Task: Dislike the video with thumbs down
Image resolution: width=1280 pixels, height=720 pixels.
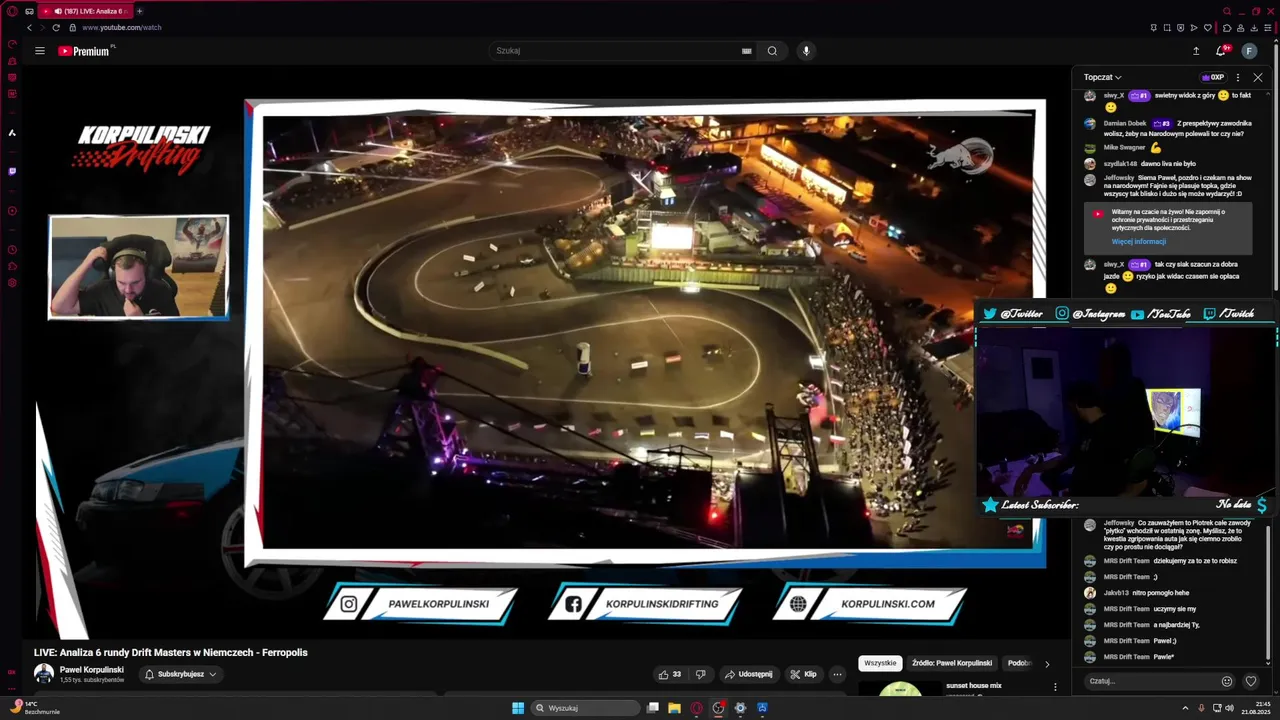Action: pos(700,674)
